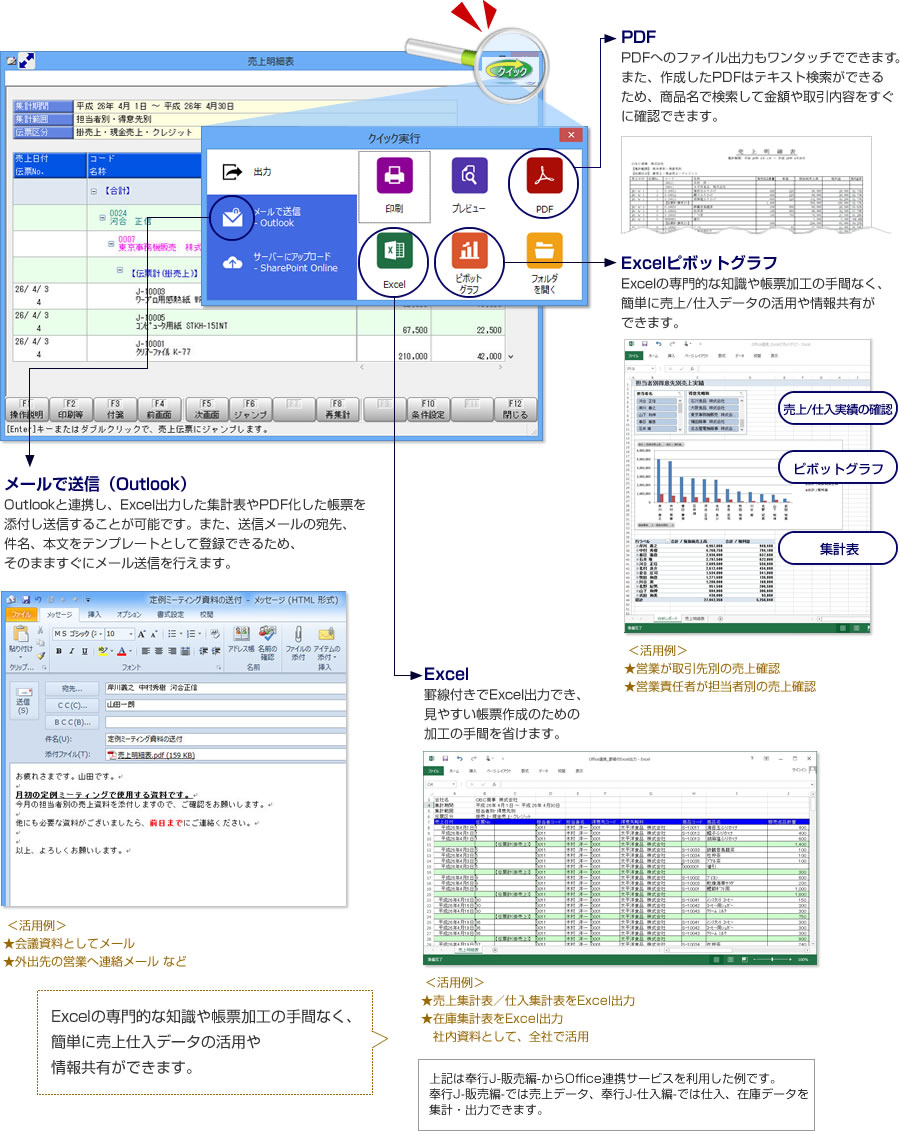Click the CC(C)... button
The image size is (900, 1131).
point(72,705)
